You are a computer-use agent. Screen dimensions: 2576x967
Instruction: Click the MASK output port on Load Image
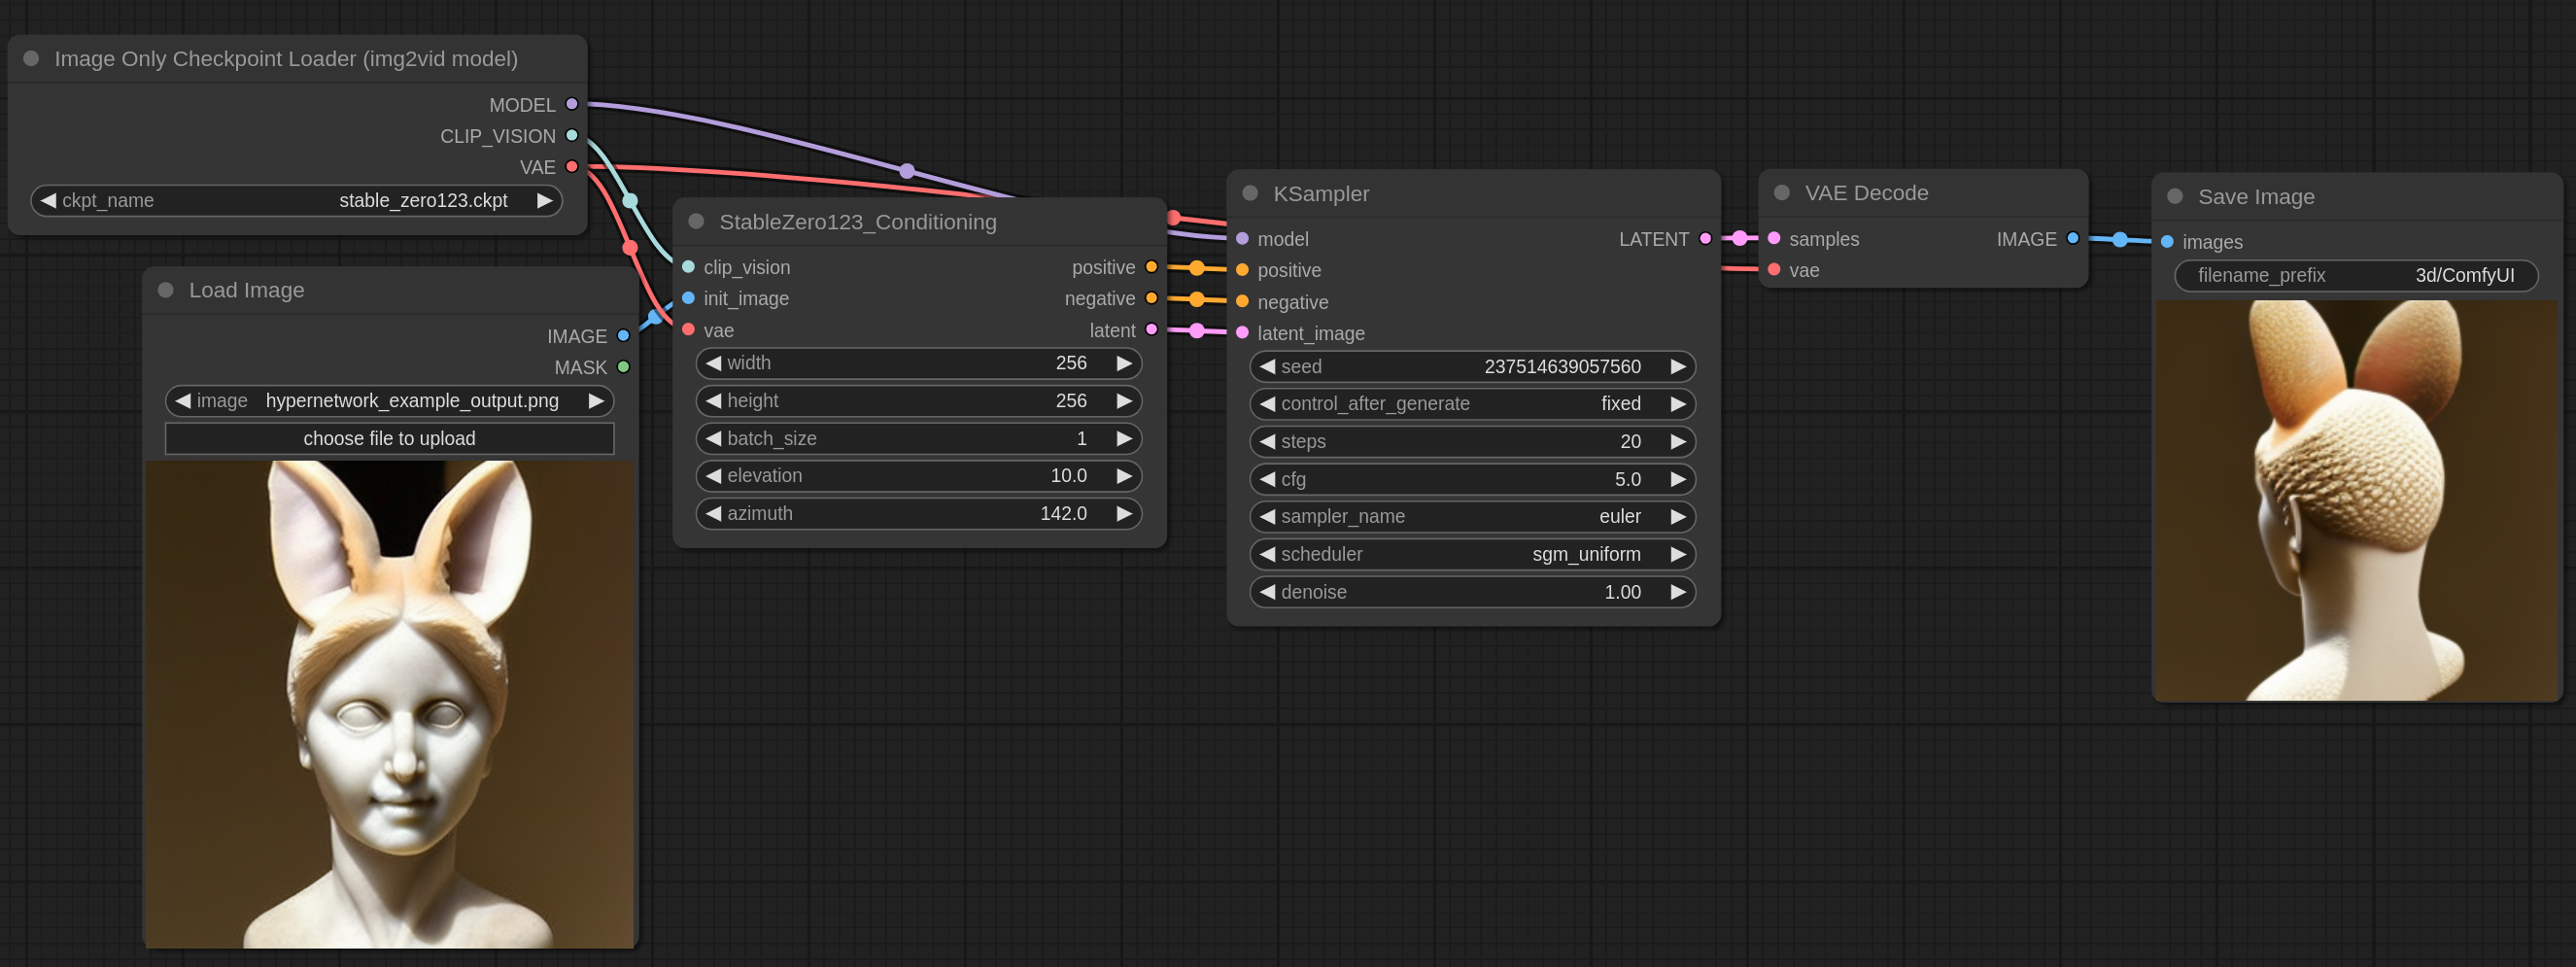[x=623, y=367]
